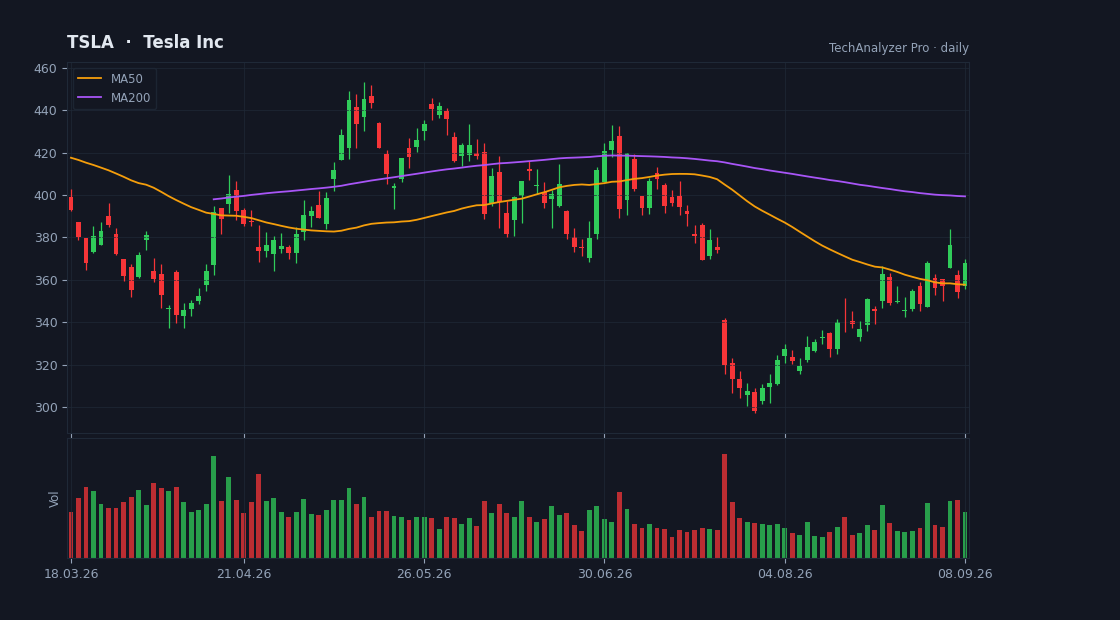1120x620 pixels.
Task: Click the Vol axis label
Action: (54, 499)
